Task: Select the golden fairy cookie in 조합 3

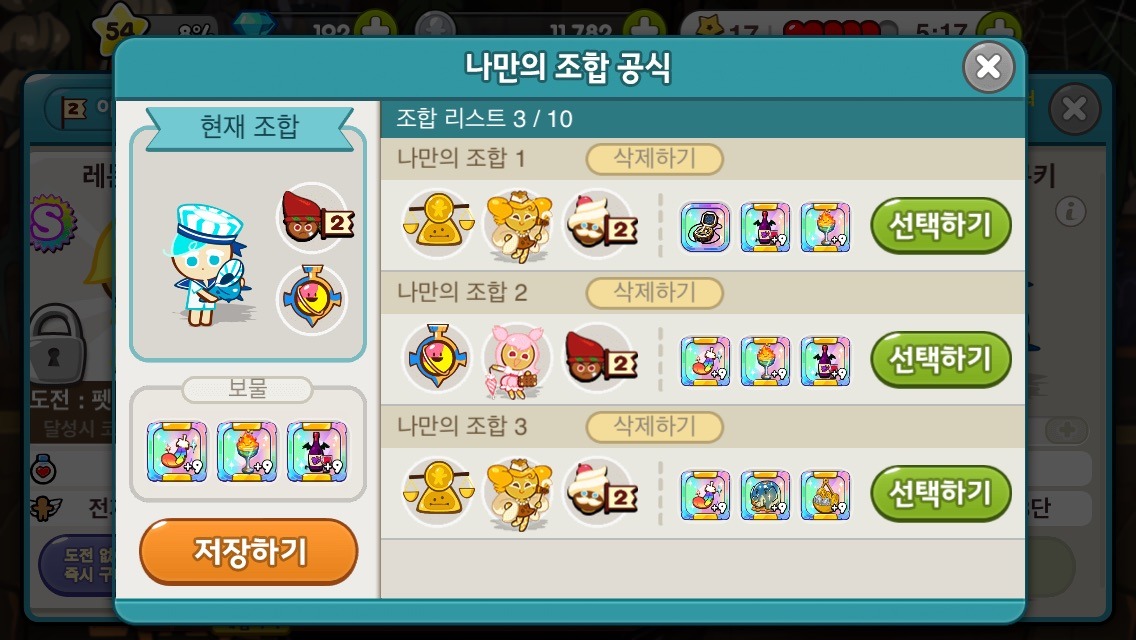Action: tap(518, 494)
